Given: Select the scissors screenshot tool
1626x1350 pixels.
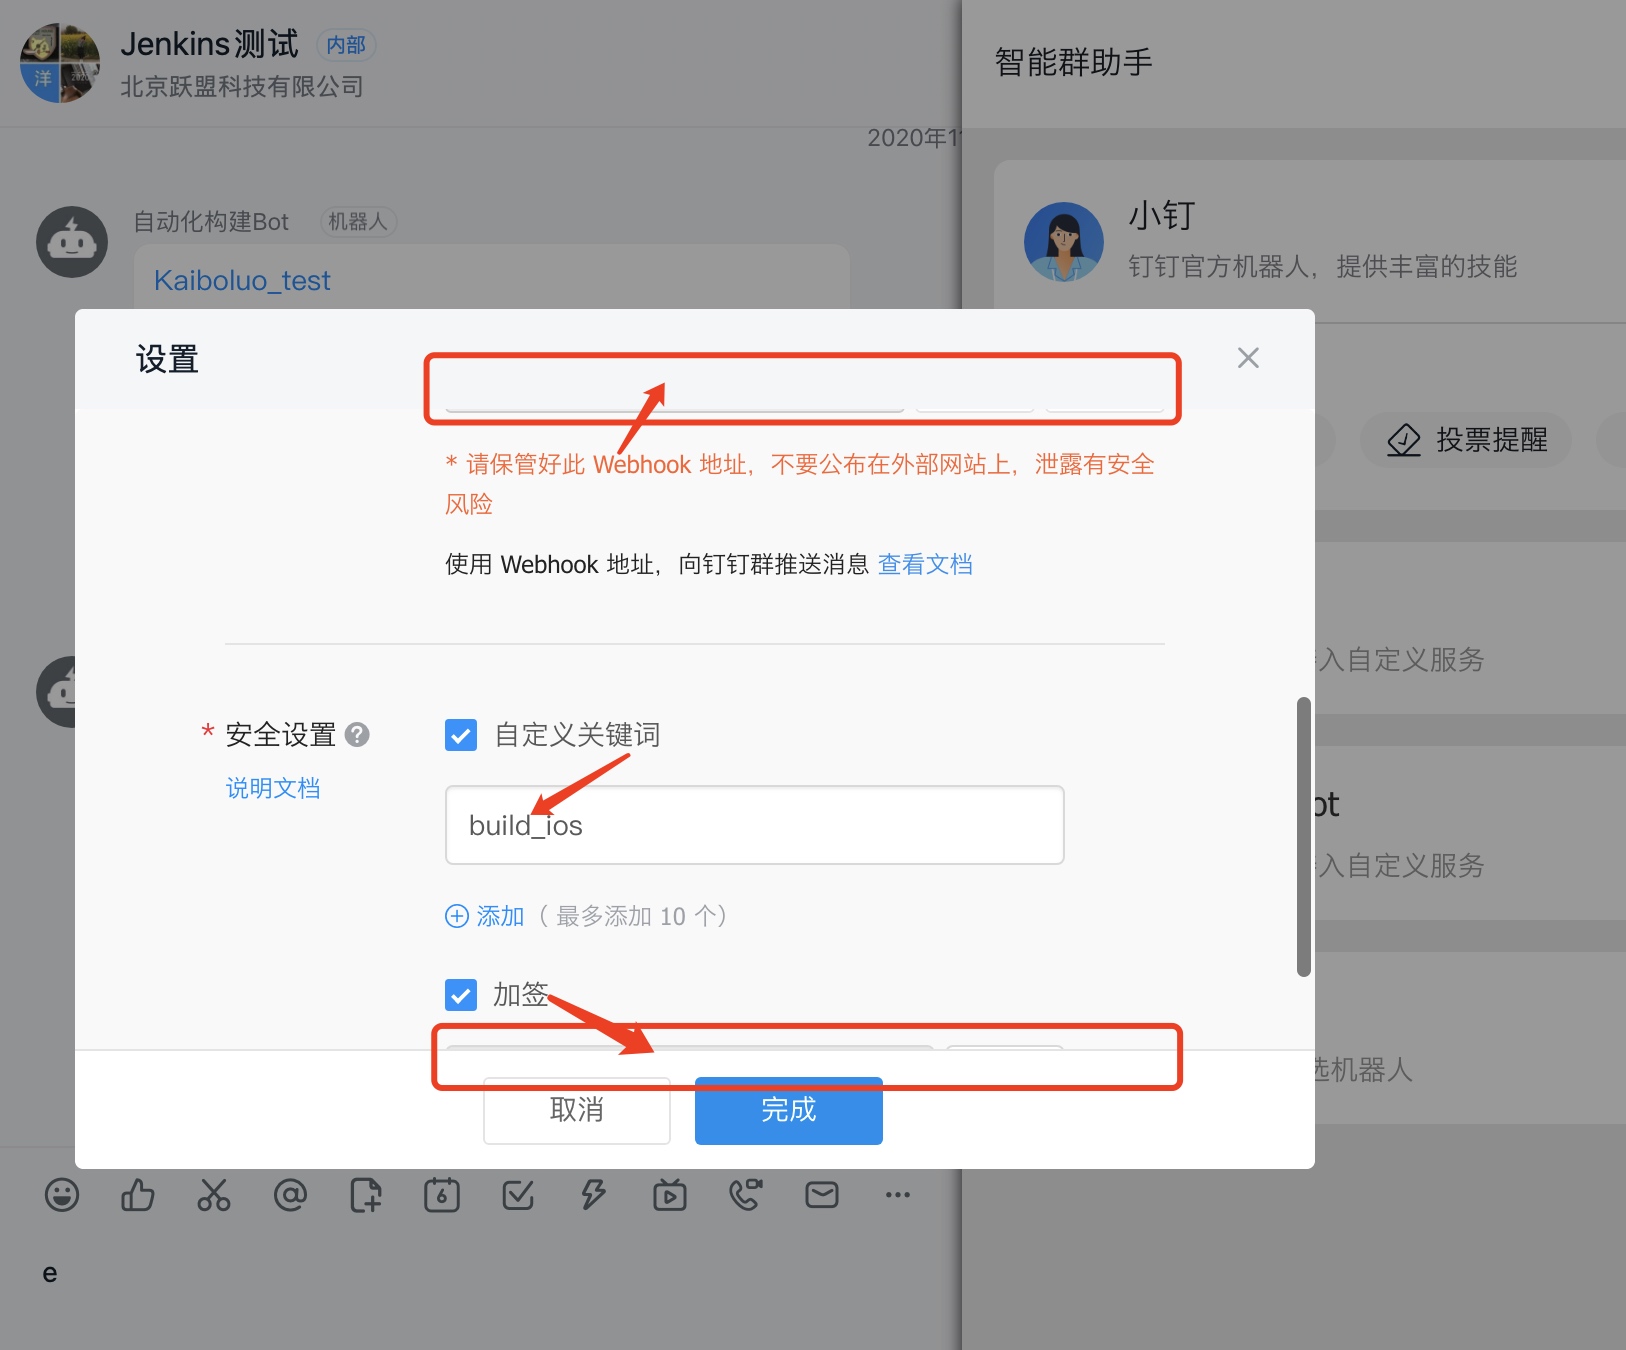Looking at the screenshot, I should 214,1195.
